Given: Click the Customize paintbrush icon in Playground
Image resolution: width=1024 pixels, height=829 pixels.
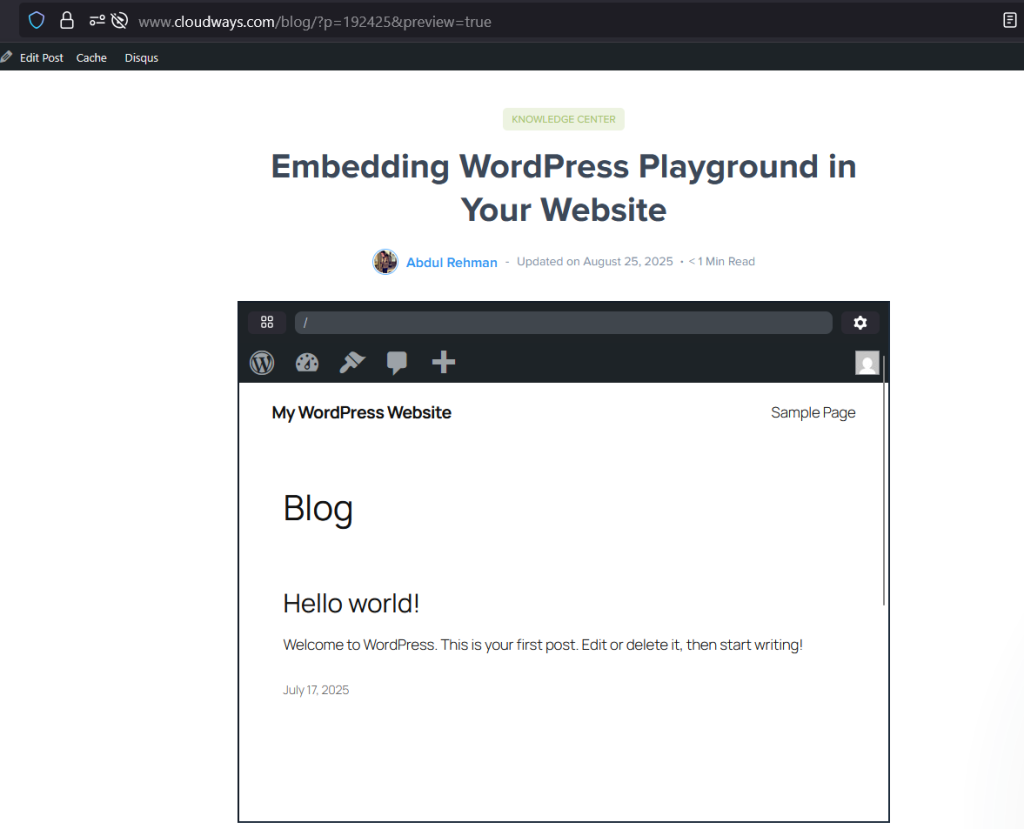Looking at the screenshot, I should 352,362.
